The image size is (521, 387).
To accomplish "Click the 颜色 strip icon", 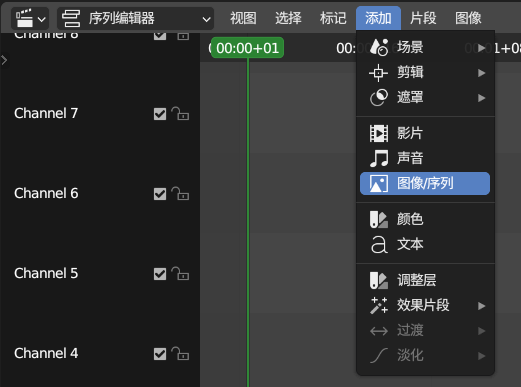I will (379, 219).
